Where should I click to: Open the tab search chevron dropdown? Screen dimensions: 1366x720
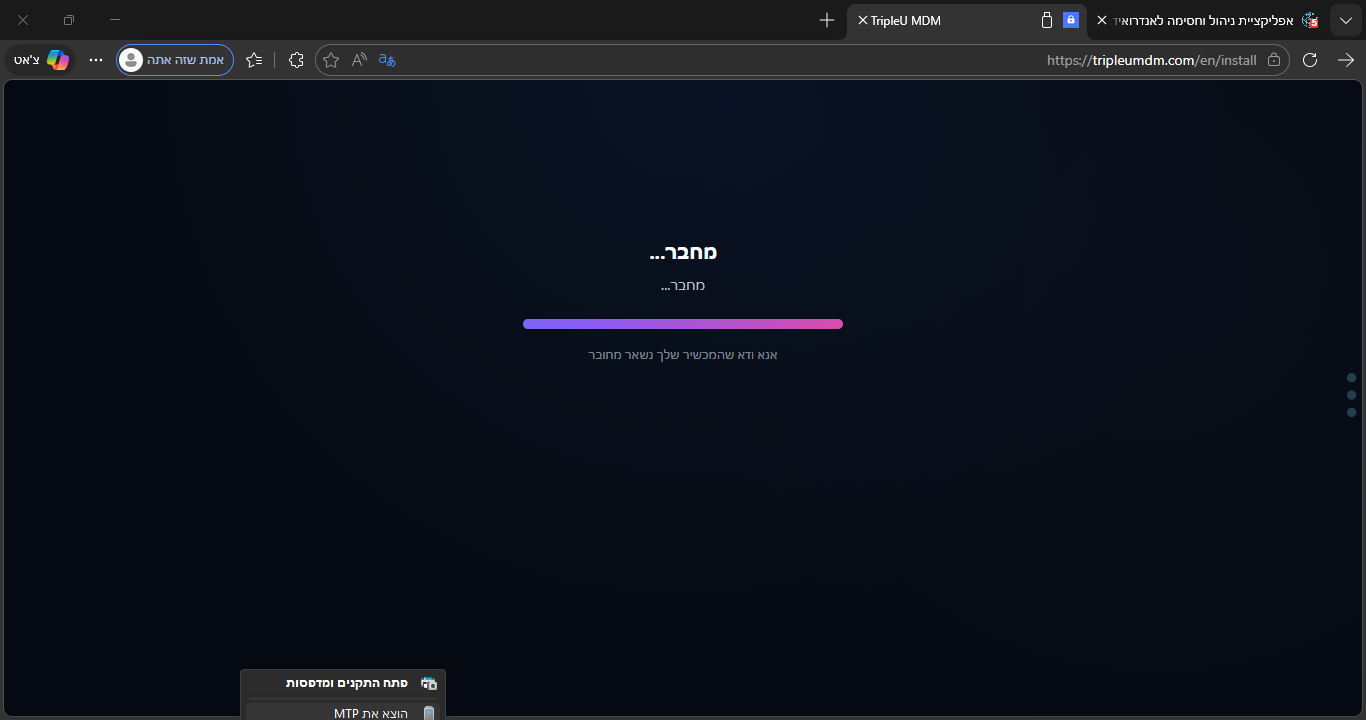click(x=1345, y=20)
